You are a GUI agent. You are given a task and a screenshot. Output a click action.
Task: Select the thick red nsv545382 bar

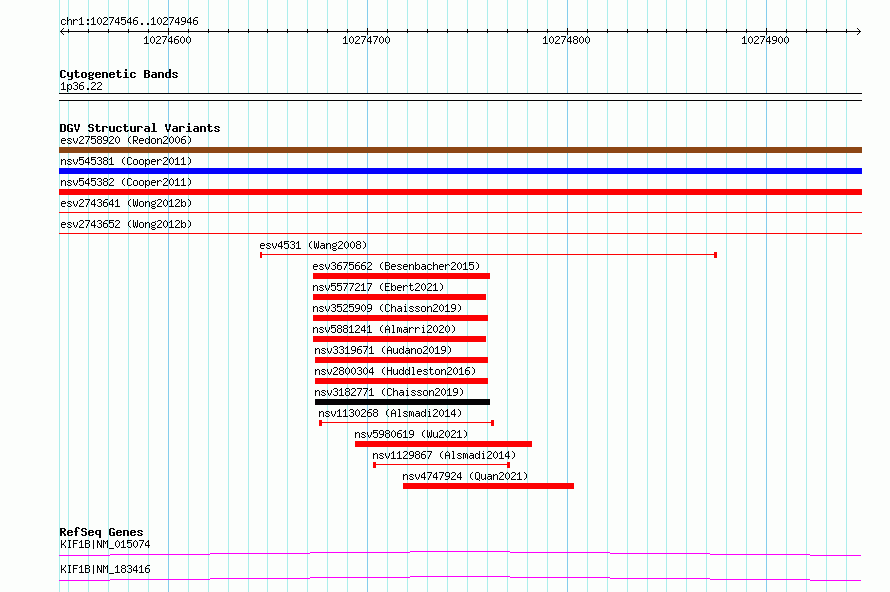(460, 192)
